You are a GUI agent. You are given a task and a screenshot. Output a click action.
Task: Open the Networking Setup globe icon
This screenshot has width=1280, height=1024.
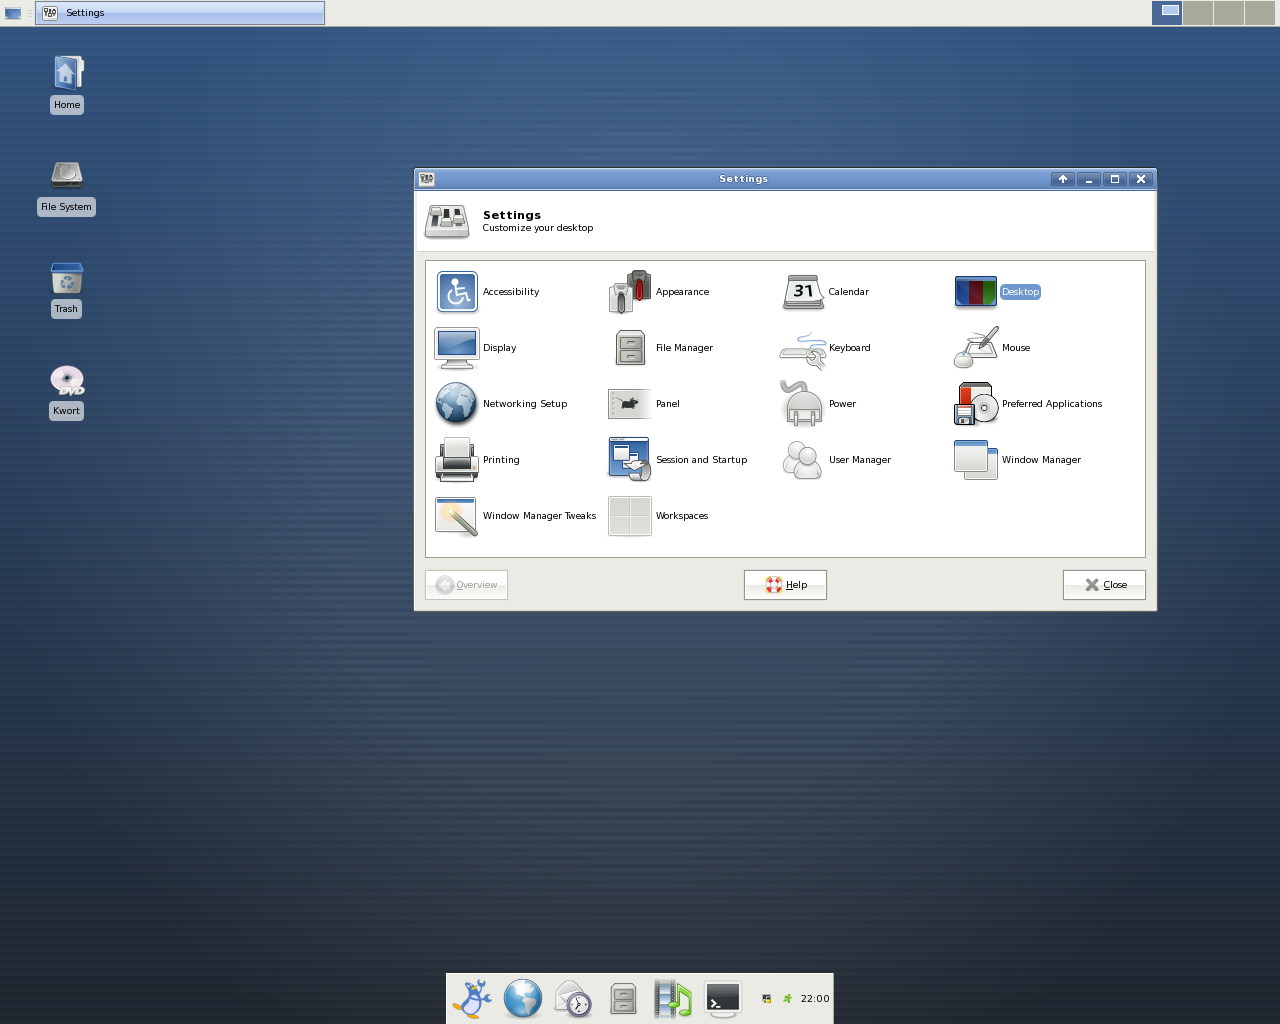(x=457, y=404)
